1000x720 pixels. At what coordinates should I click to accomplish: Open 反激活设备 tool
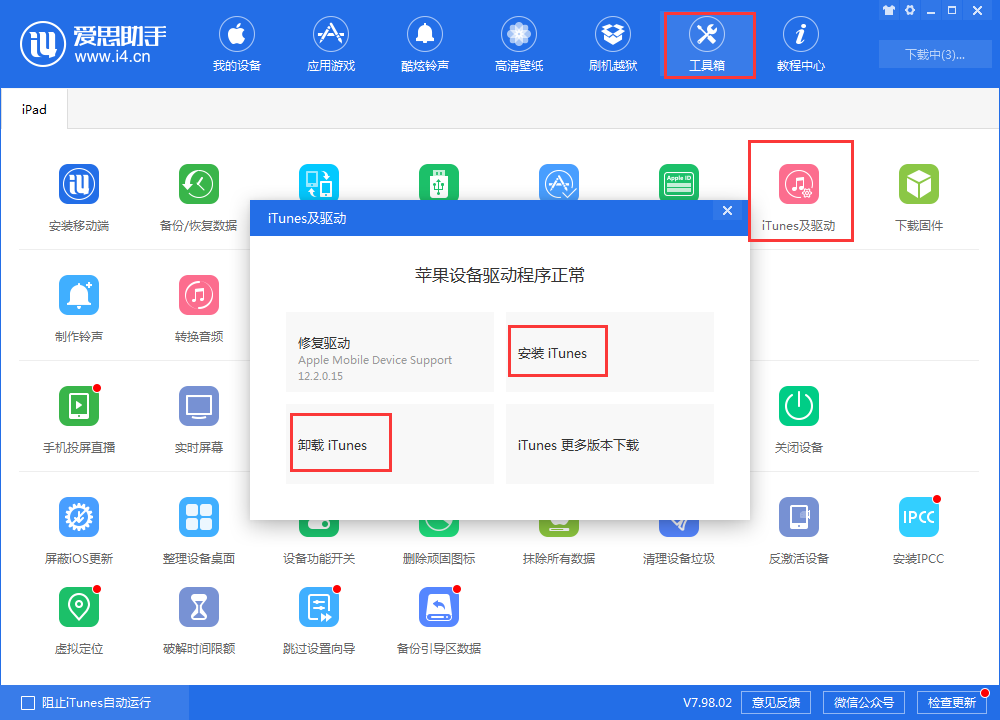tap(798, 531)
